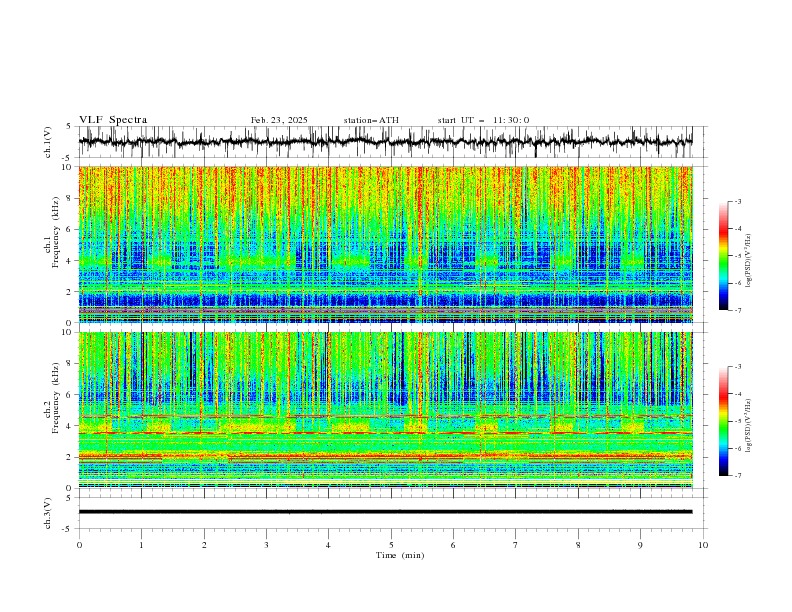Click the "ch.1(V)" waveform axis label

point(48,142)
